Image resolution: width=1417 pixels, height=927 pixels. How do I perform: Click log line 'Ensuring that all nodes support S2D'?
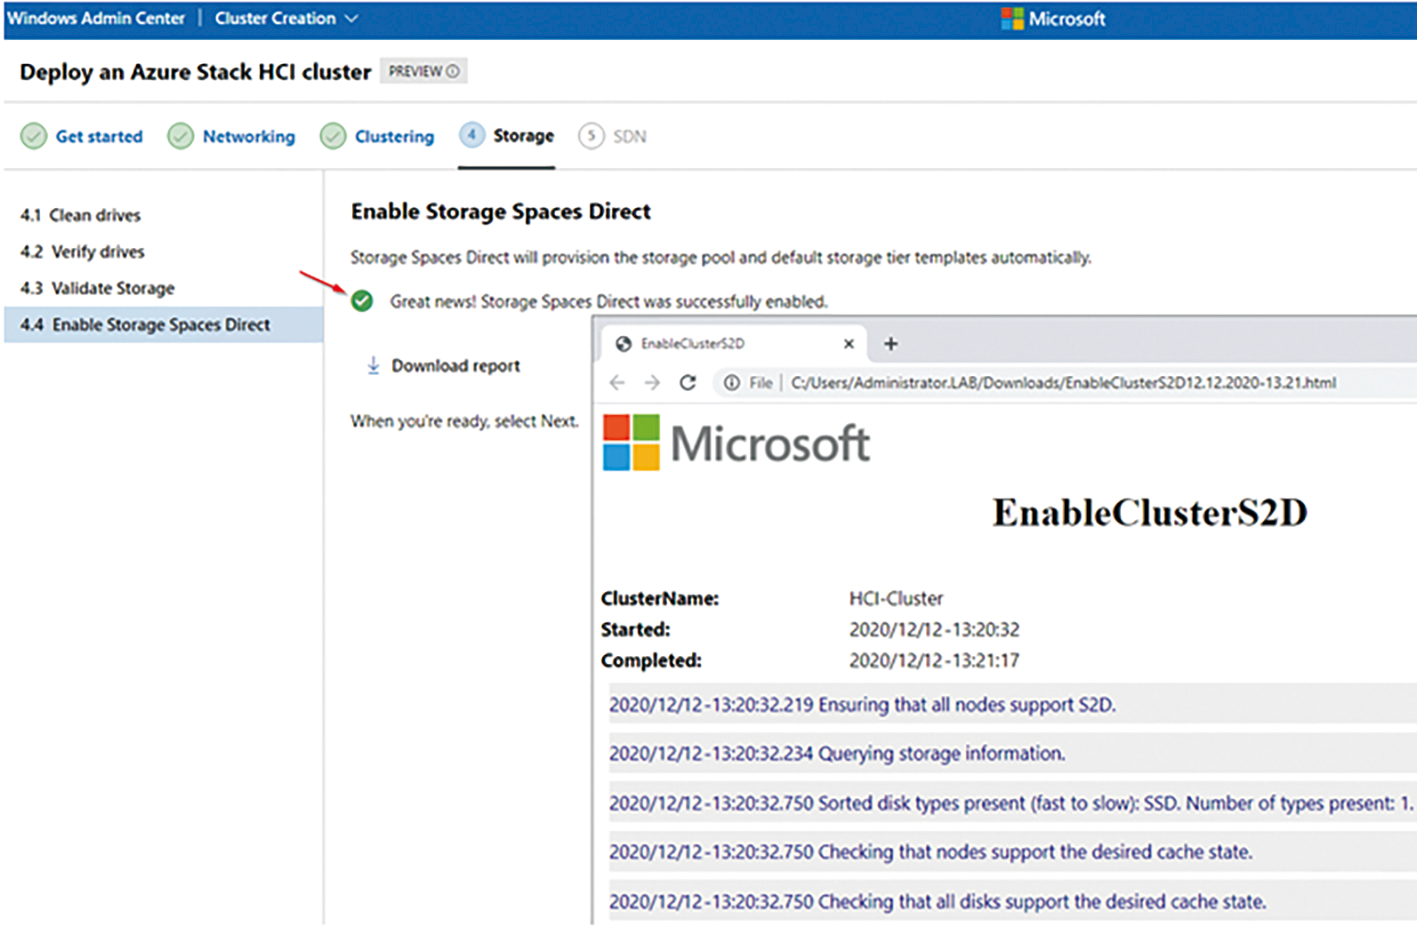coord(1012,705)
